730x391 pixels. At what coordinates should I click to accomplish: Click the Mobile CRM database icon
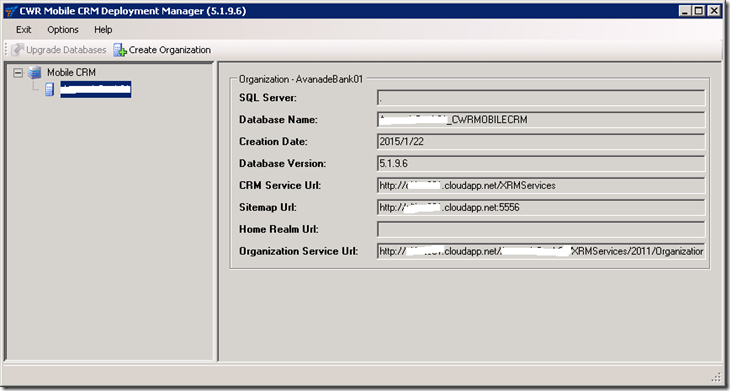pyautogui.click(x=34, y=73)
